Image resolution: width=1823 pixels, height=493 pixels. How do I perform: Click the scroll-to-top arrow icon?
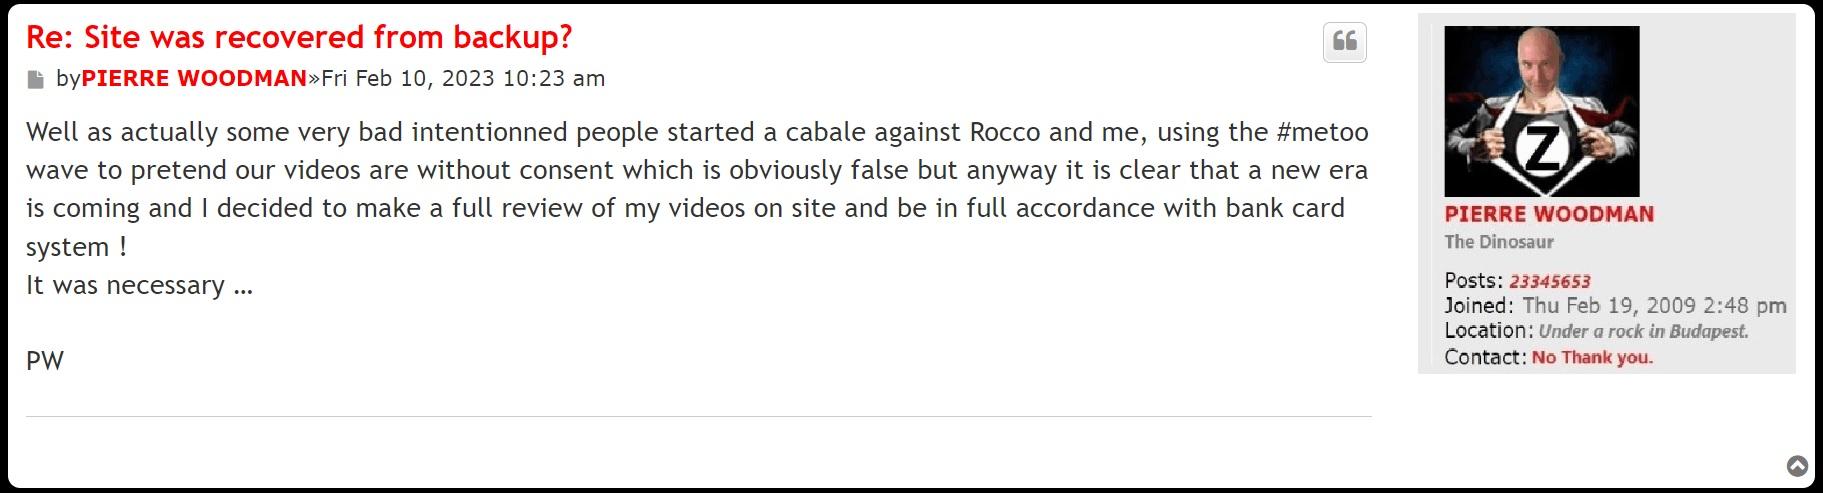point(1797,466)
